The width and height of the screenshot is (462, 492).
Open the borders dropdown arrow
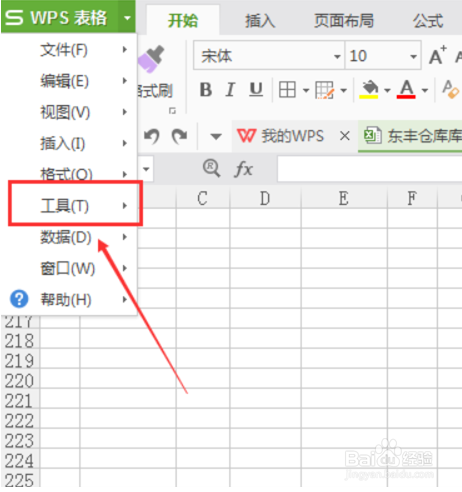306,90
